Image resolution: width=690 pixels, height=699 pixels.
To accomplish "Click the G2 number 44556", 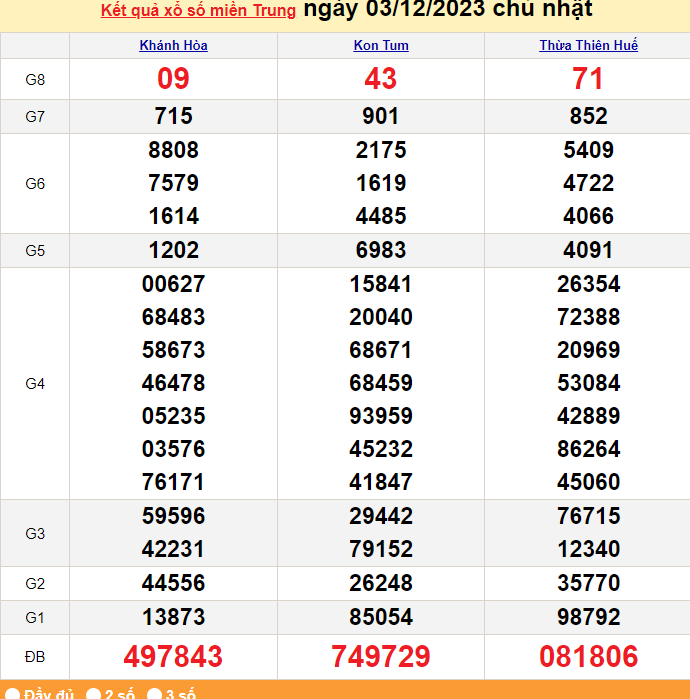I will 174,583.
